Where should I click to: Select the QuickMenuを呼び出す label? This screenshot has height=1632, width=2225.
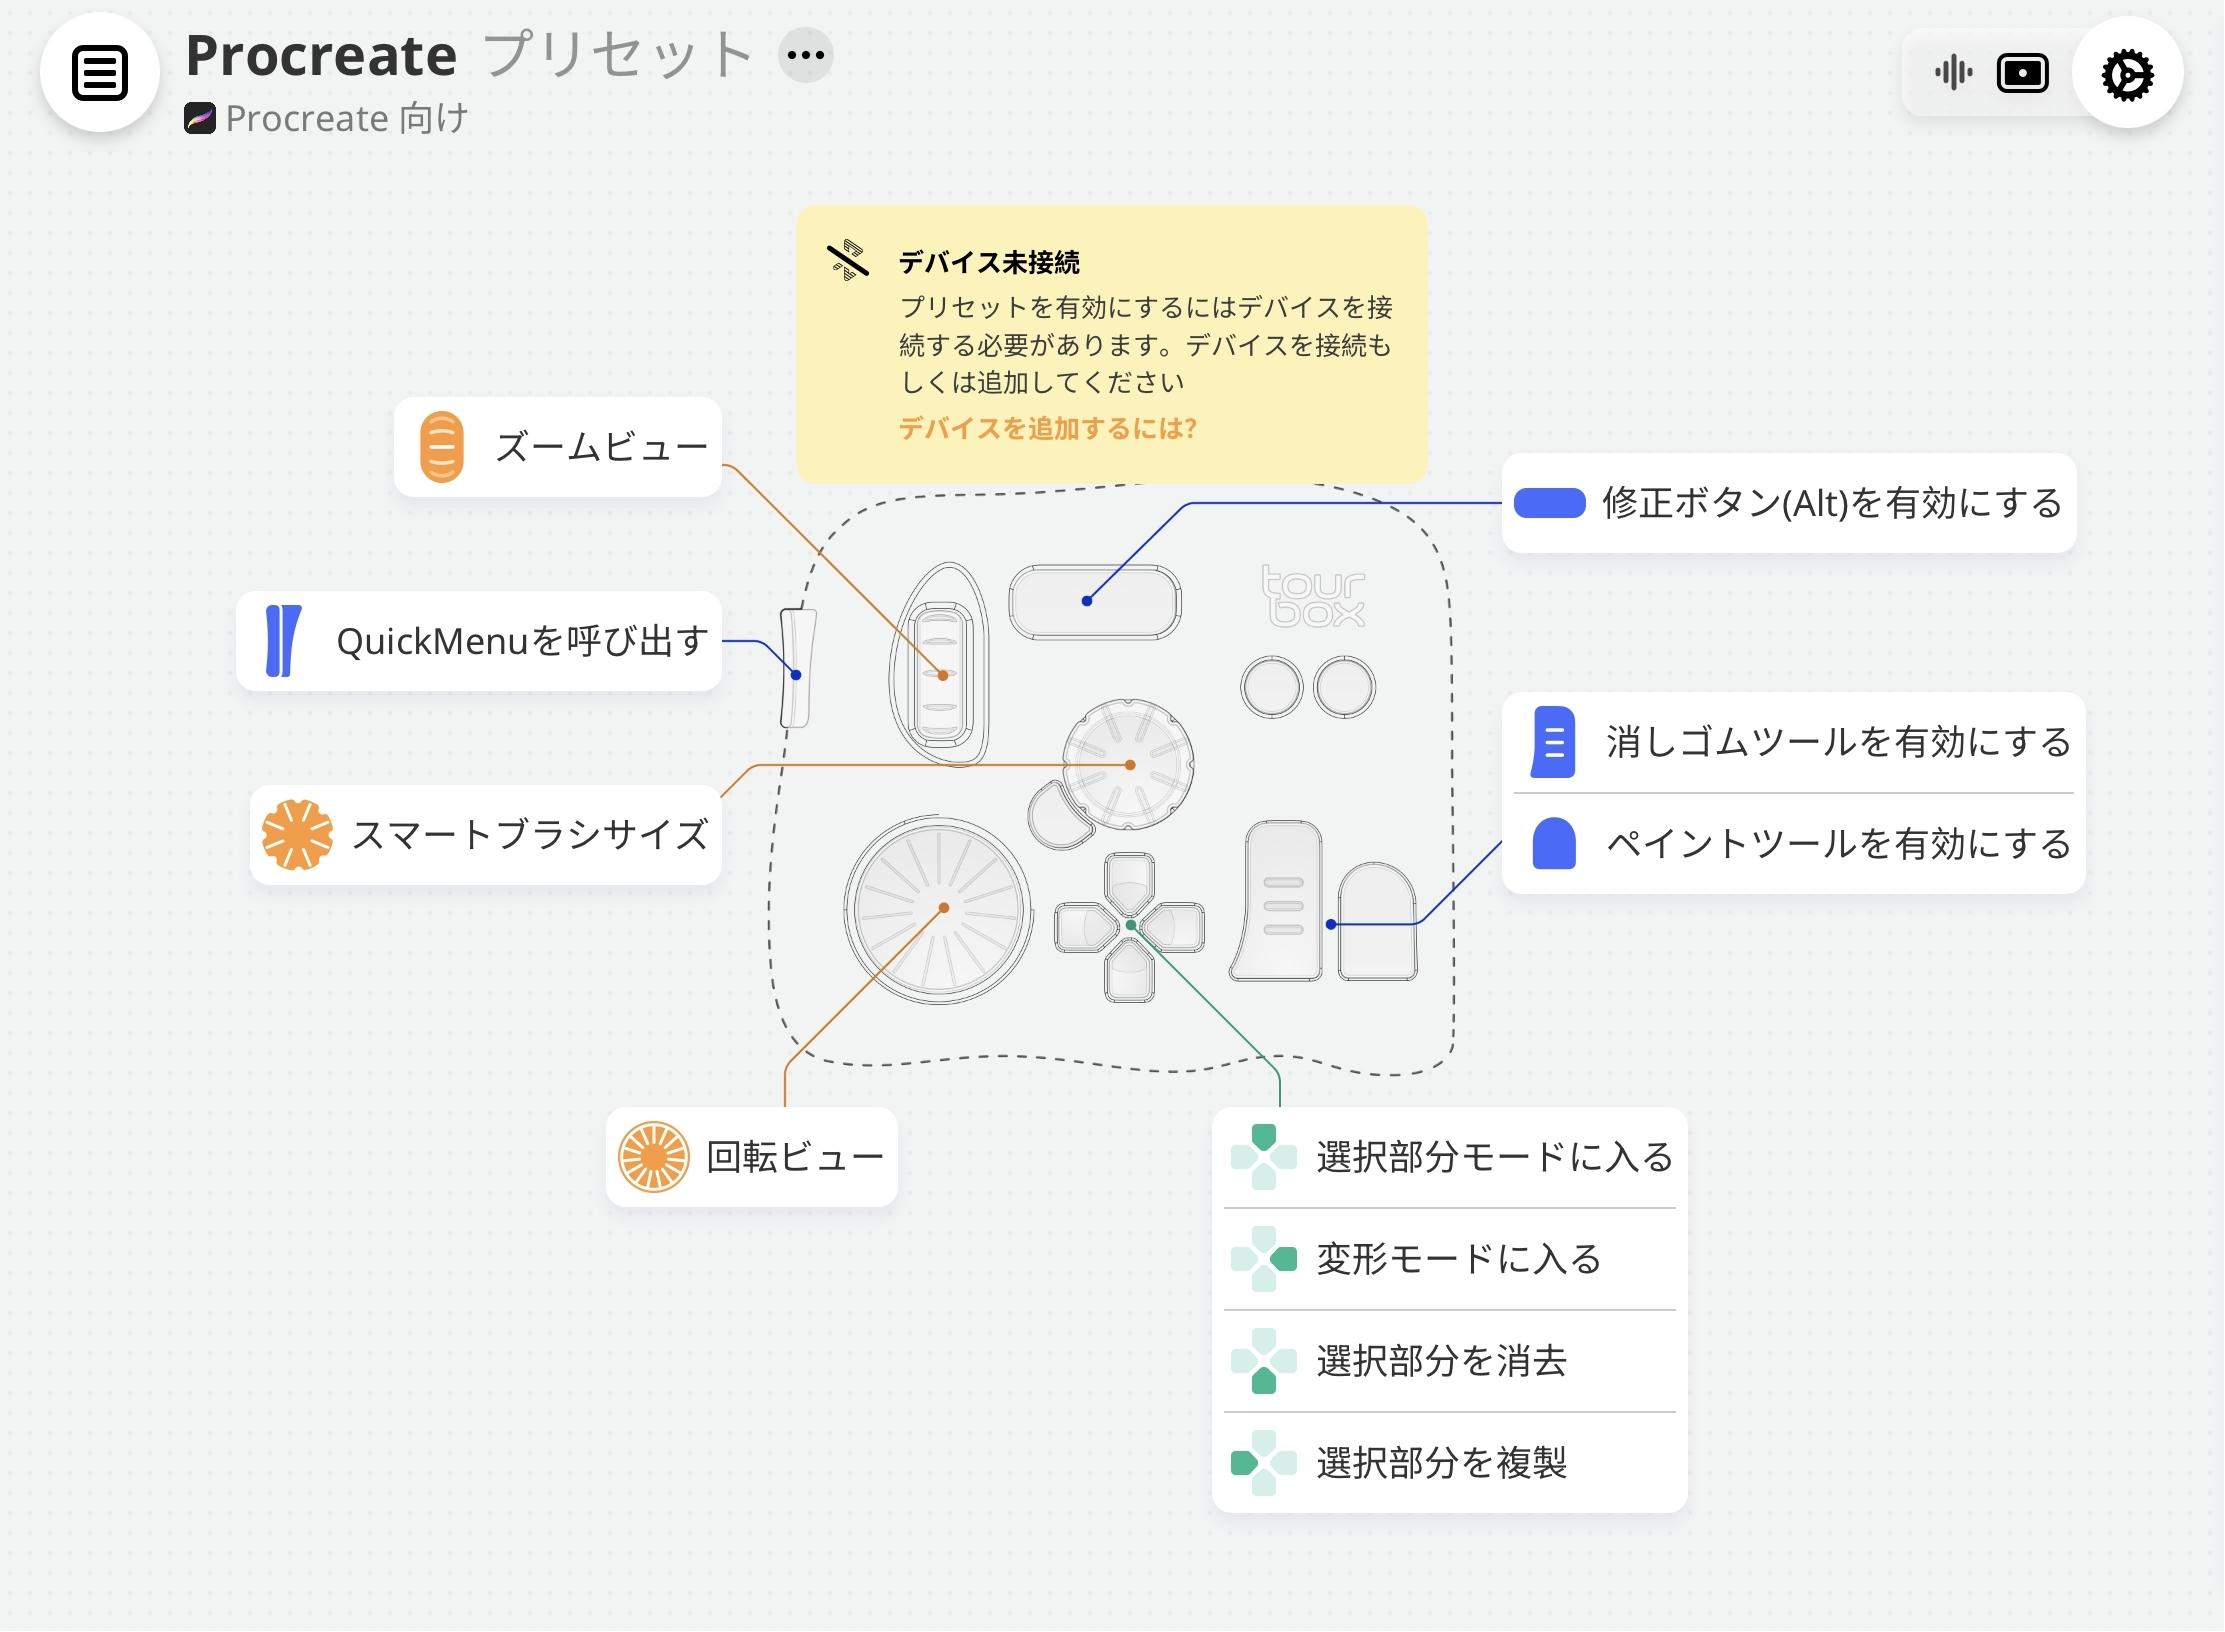click(523, 641)
